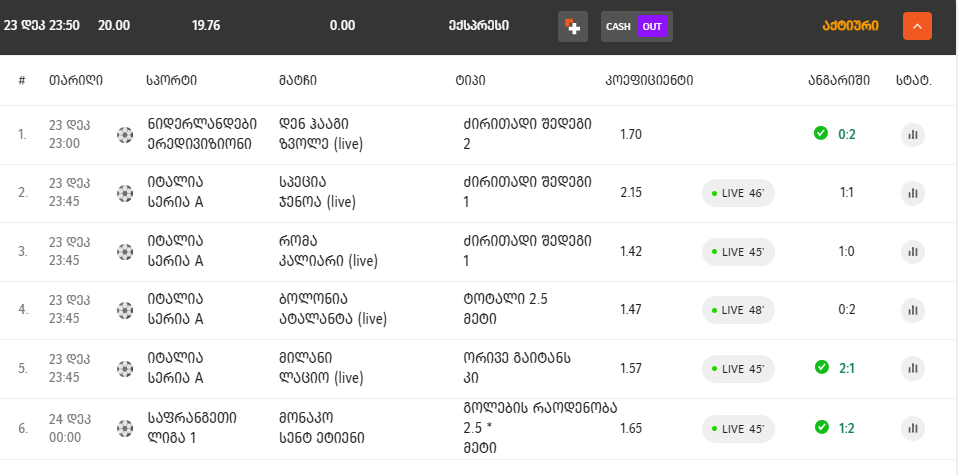Open statistics icon for Bologna Atalanta match

[x=913, y=310]
